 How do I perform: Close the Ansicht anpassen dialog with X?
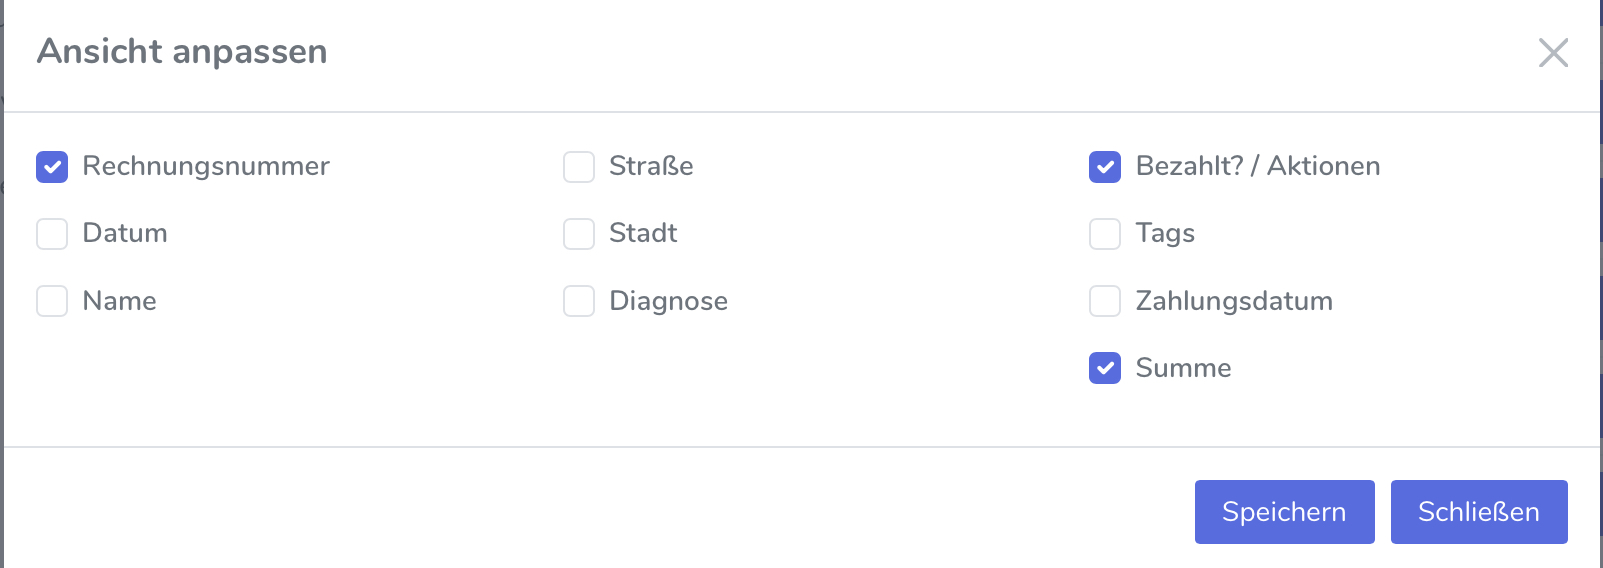(1553, 52)
